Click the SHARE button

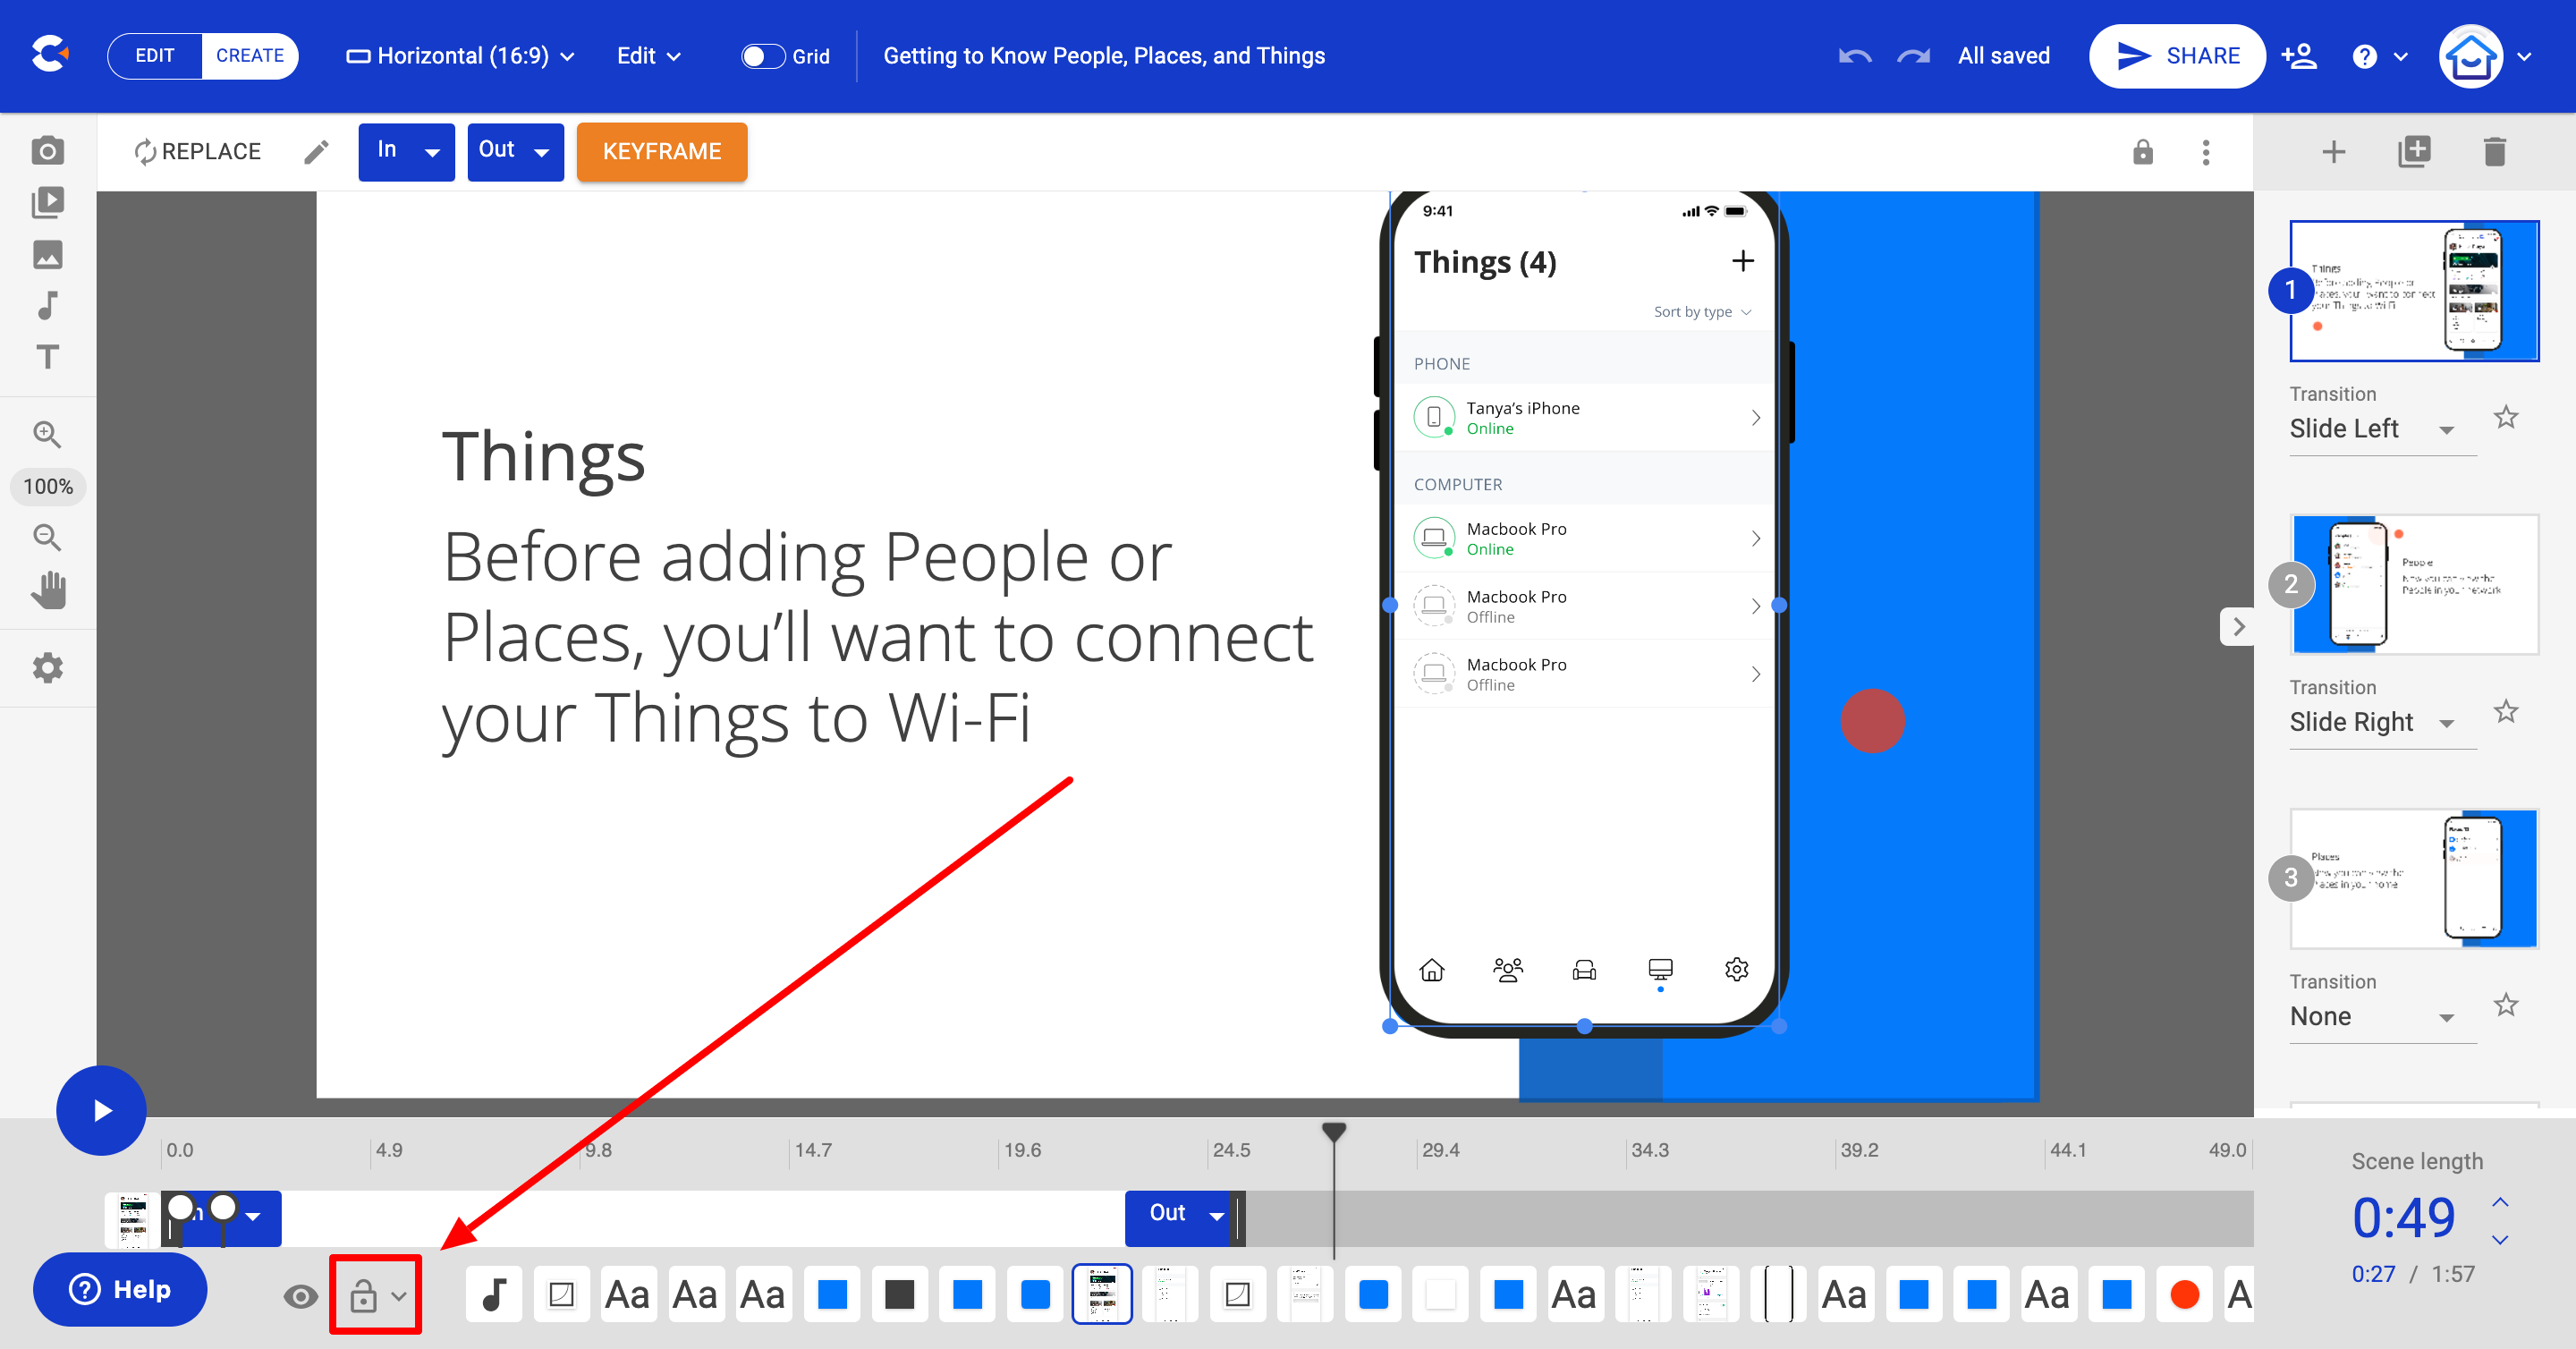click(2177, 56)
